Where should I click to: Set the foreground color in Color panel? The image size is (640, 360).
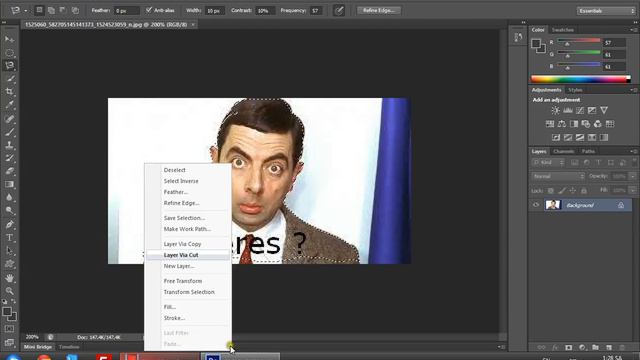536,43
